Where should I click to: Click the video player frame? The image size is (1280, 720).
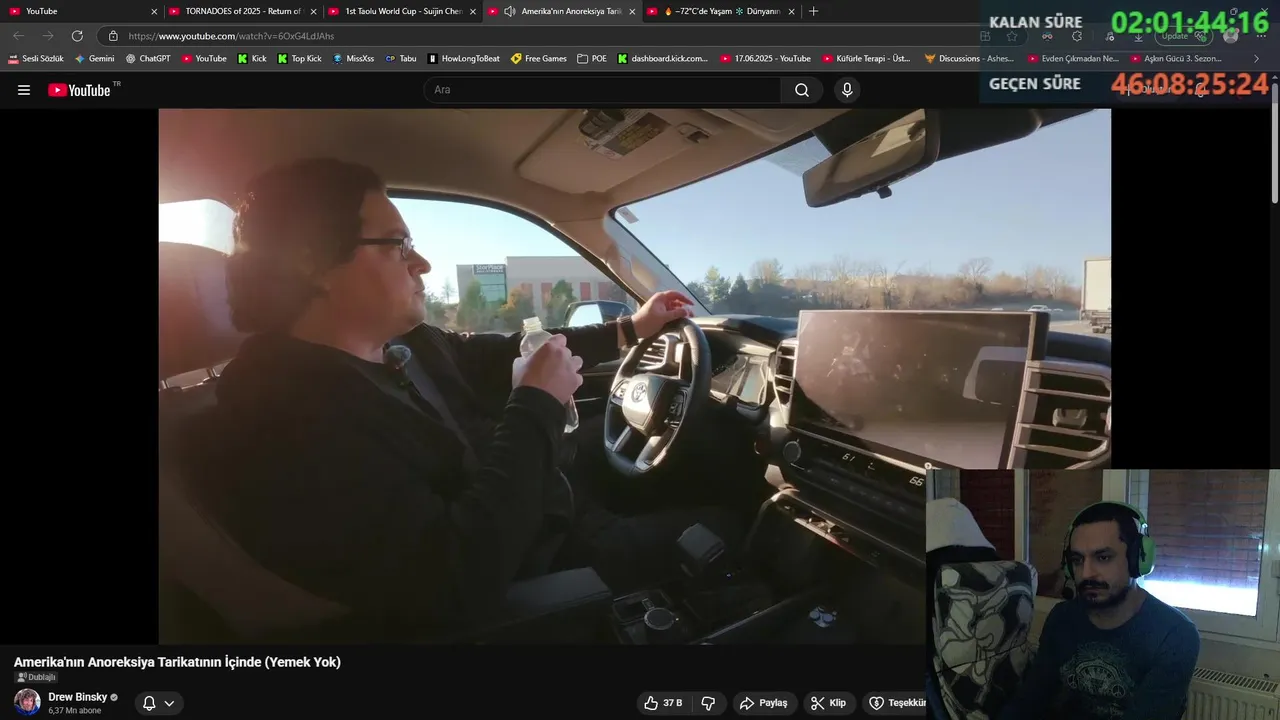(x=634, y=376)
